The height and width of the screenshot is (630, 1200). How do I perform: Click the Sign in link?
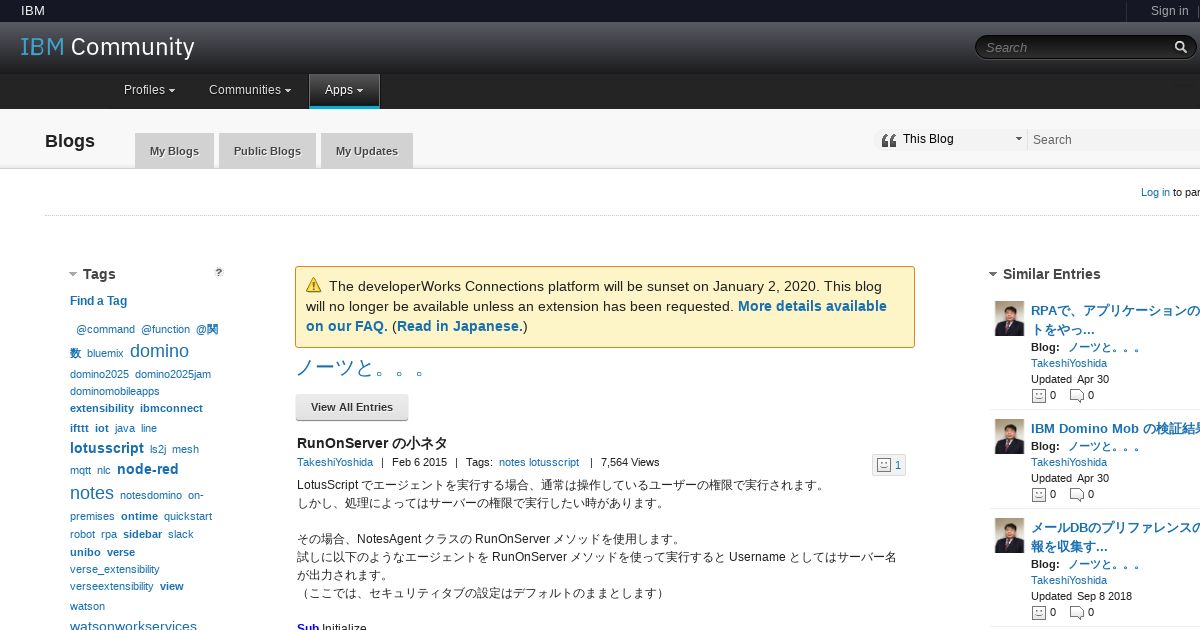point(1169,11)
